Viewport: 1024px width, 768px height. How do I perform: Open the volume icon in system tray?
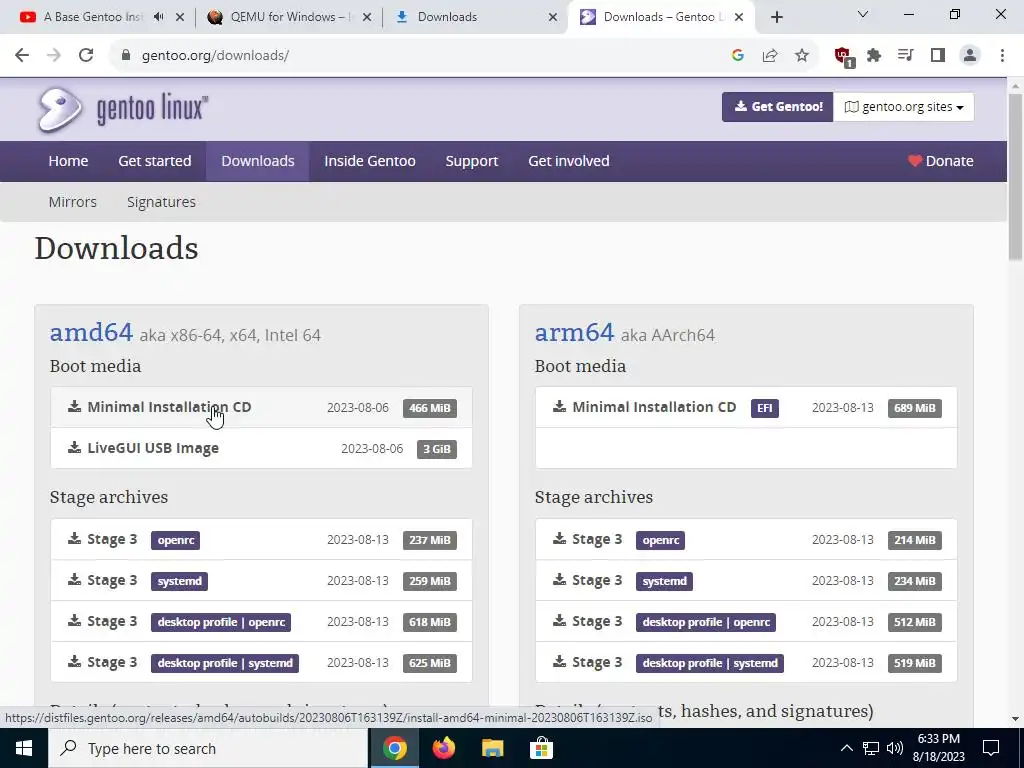(x=895, y=748)
